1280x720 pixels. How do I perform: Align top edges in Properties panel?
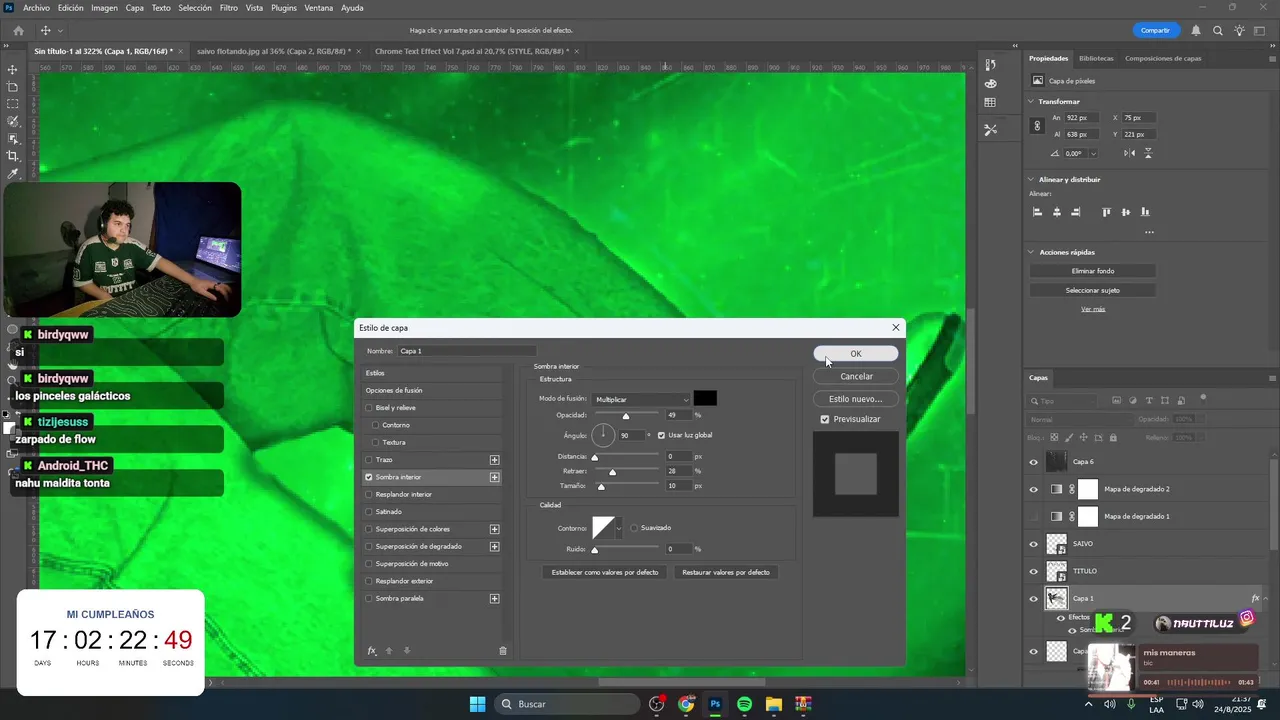coord(1106,212)
